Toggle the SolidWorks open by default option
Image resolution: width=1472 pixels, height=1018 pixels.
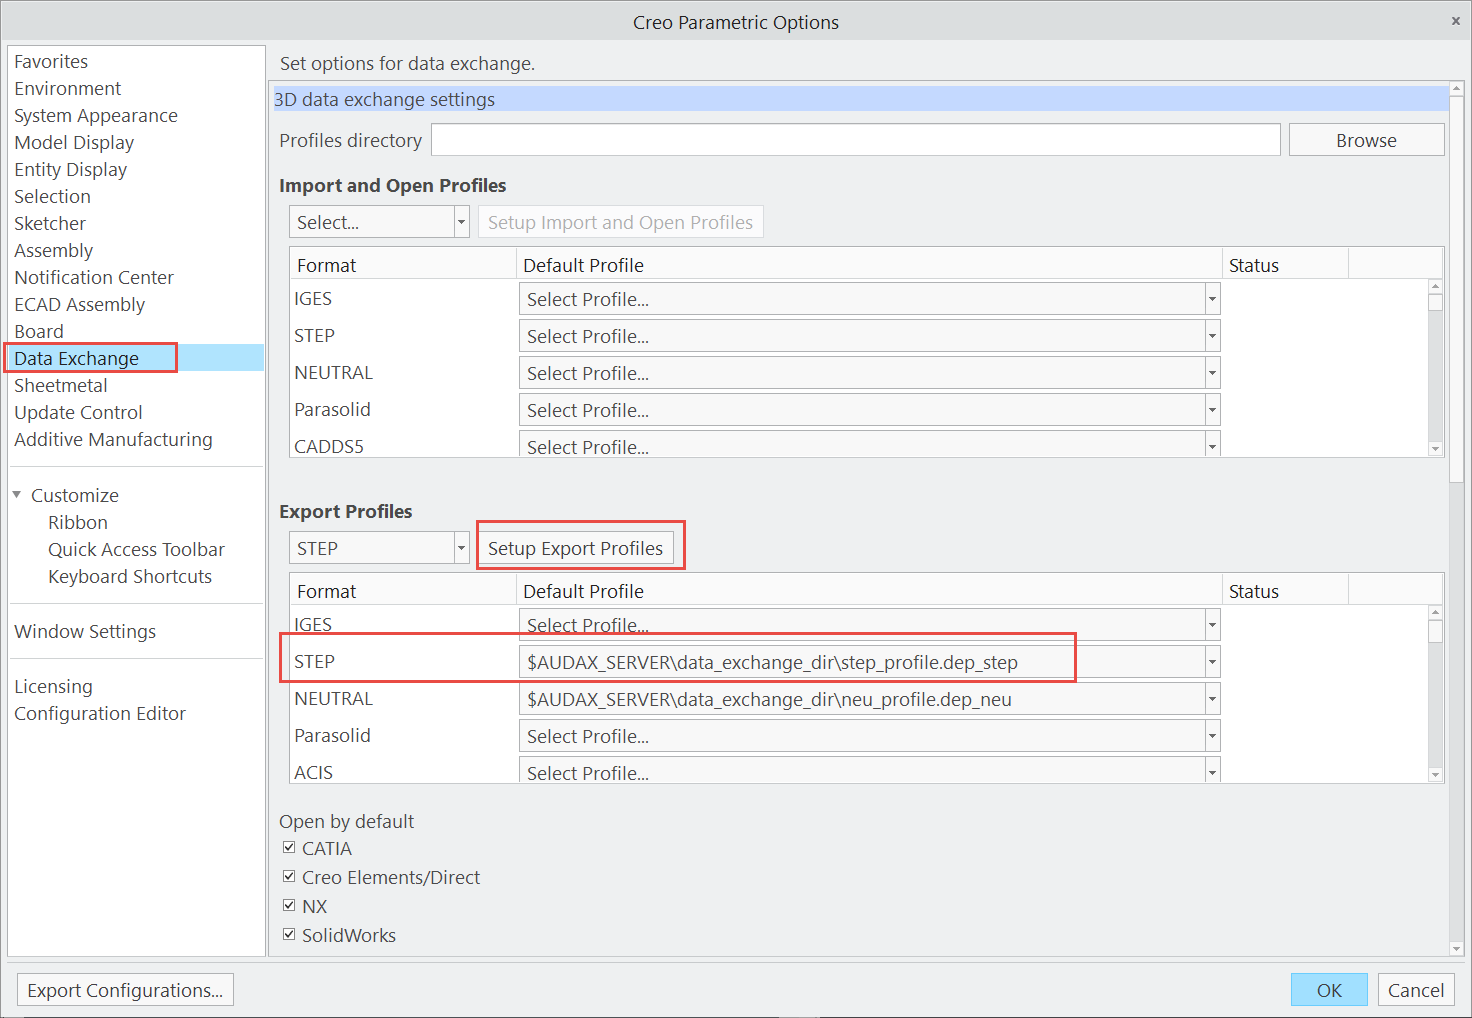pos(289,933)
